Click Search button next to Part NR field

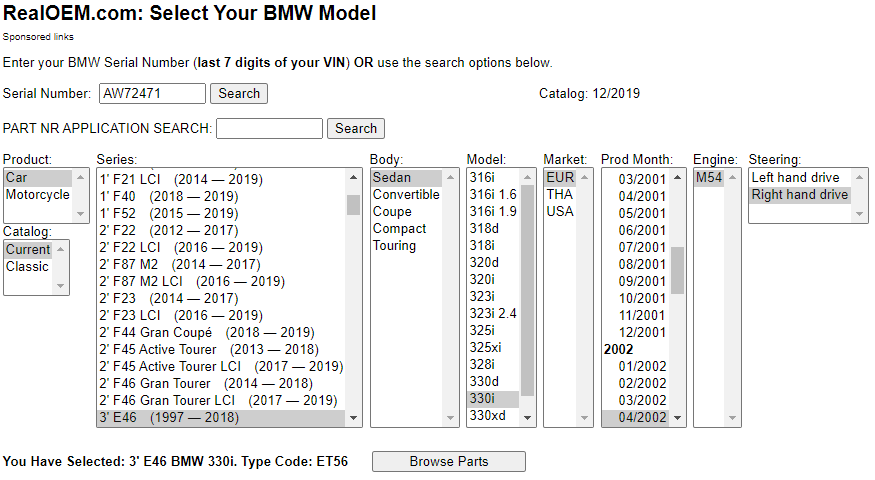(x=355, y=128)
